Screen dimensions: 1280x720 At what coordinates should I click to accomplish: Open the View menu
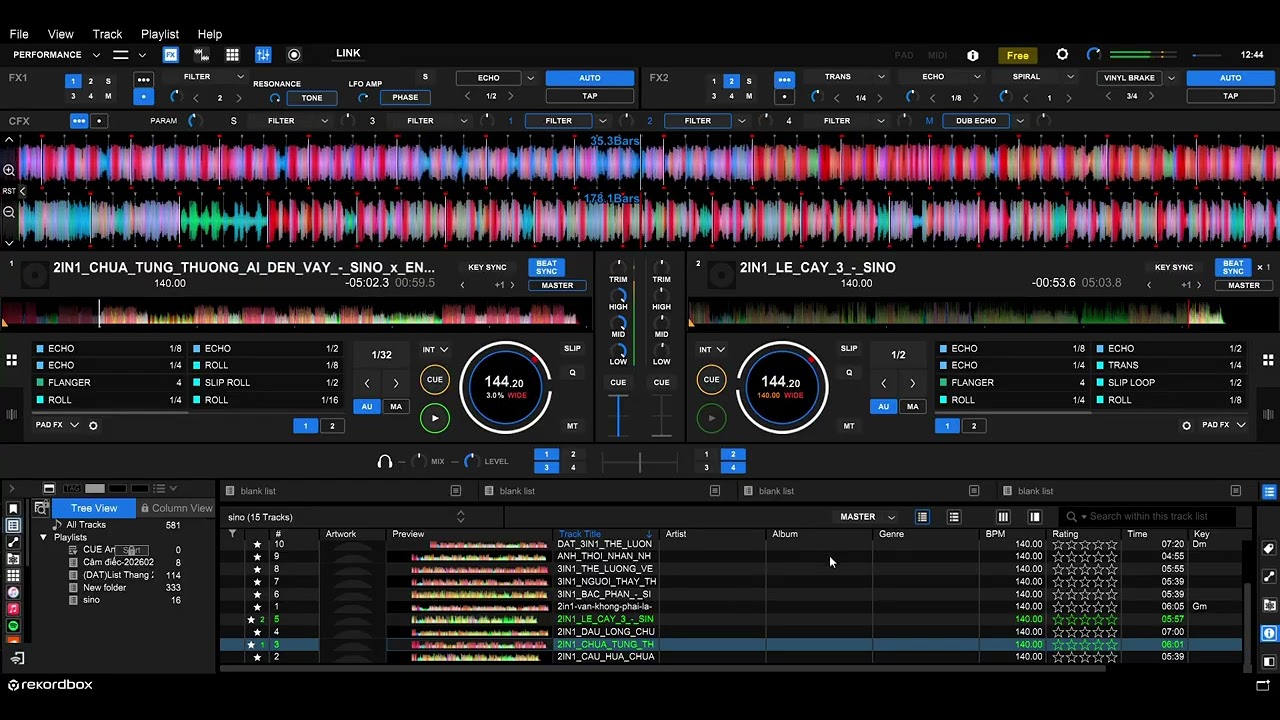click(60, 34)
